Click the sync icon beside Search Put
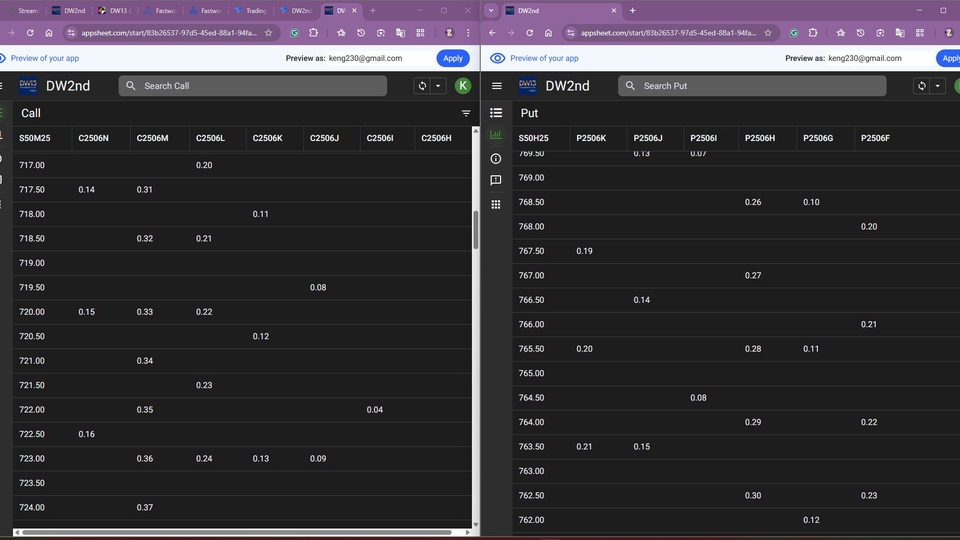This screenshot has height=540, width=960. pos(922,86)
